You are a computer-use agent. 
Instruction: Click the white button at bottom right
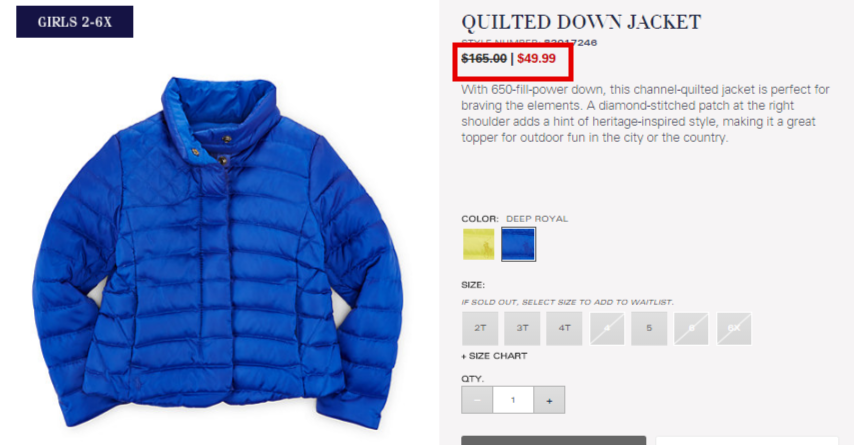point(747,440)
